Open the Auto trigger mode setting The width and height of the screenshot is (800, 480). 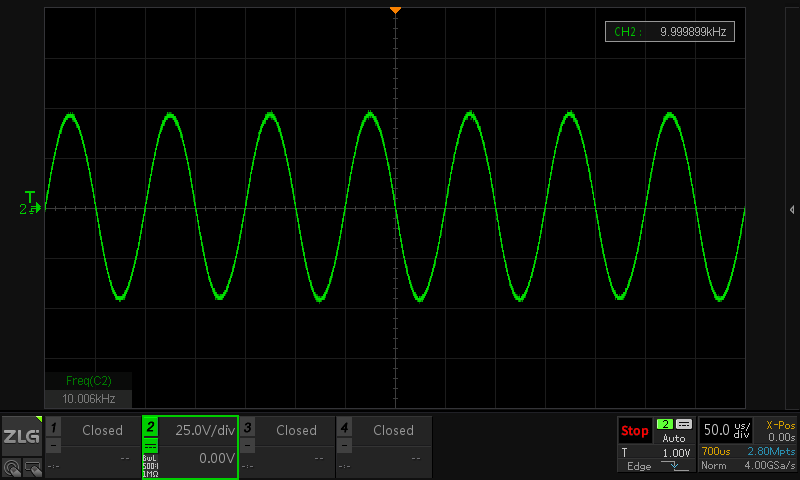[x=673, y=438]
